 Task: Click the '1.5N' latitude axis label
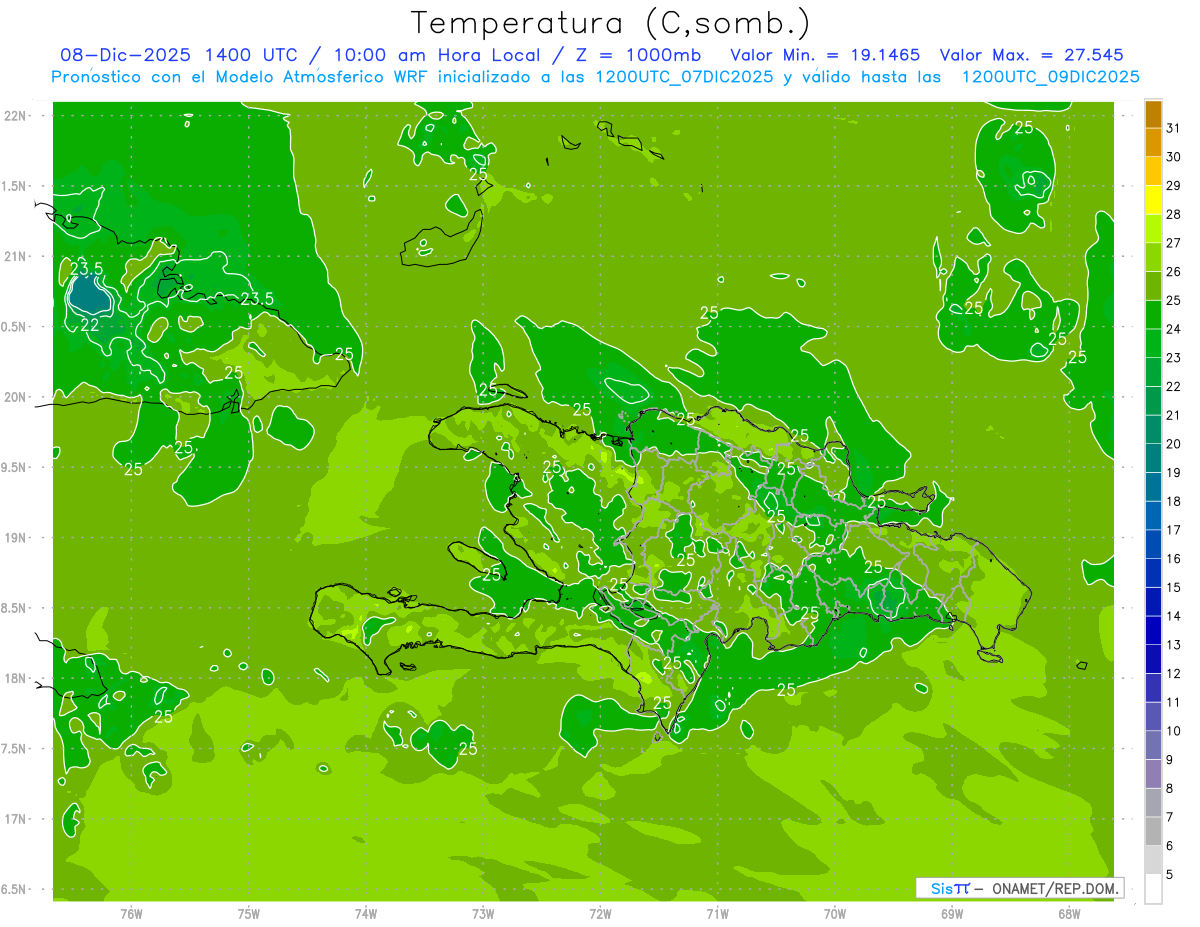coord(14,186)
